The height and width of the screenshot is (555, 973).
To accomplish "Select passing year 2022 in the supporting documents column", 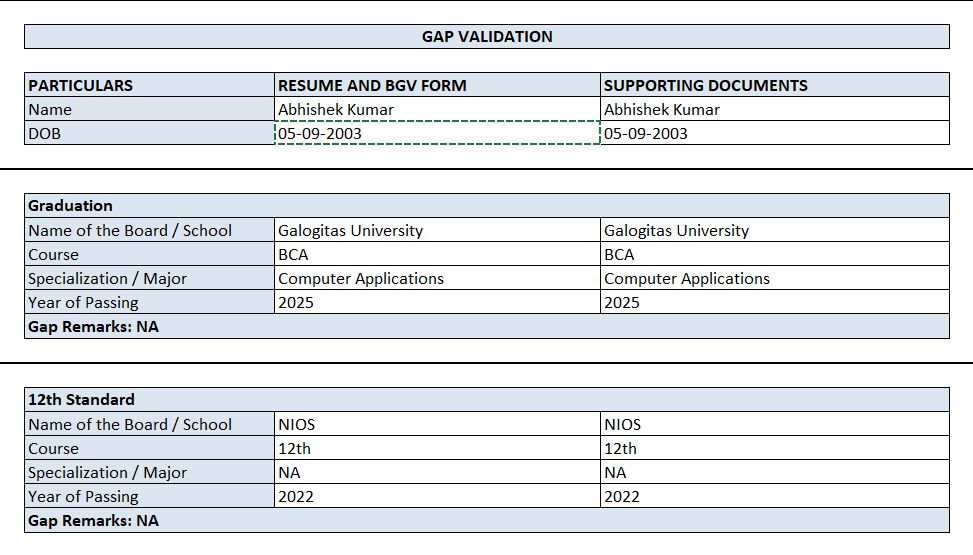I will click(775, 496).
